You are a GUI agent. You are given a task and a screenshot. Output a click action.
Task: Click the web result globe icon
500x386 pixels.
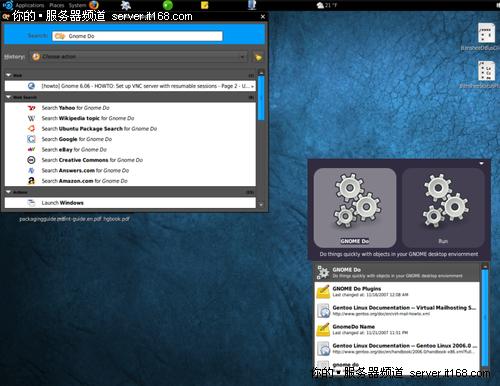pyautogui.click(x=31, y=86)
